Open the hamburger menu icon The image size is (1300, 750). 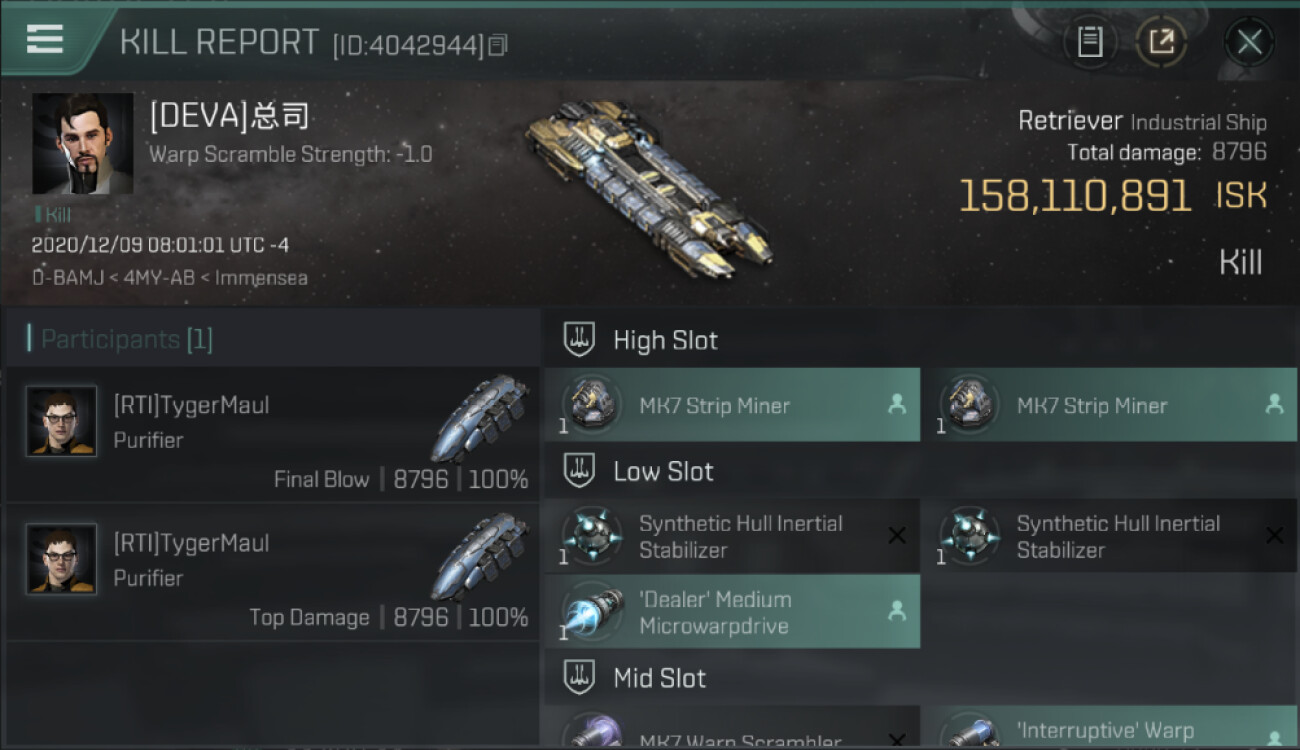click(45, 39)
